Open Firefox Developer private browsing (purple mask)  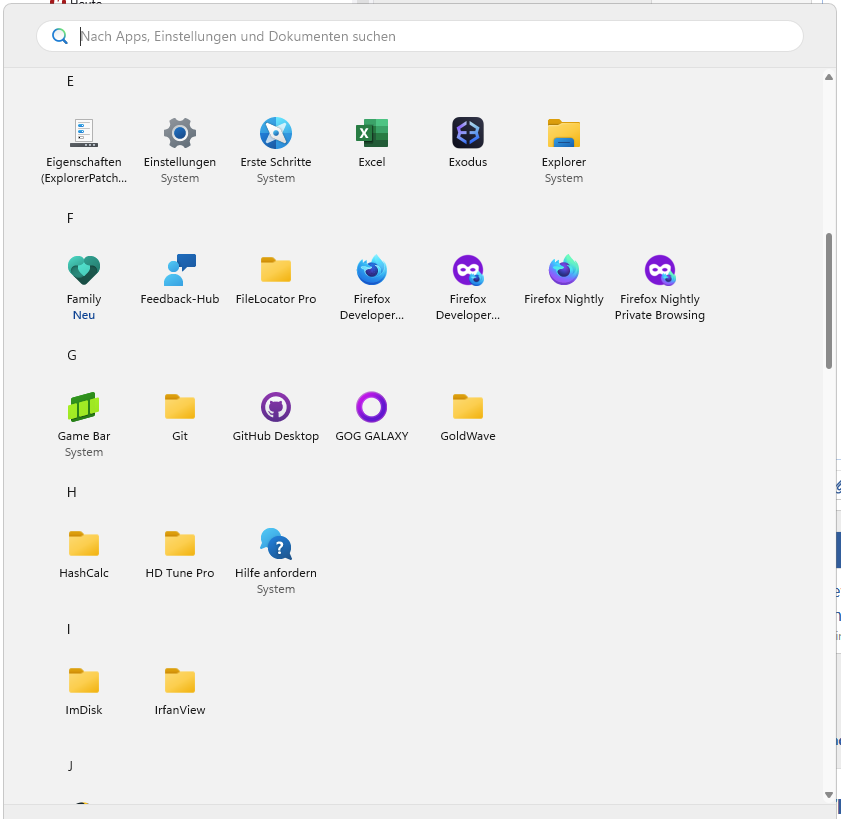click(x=468, y=287)
